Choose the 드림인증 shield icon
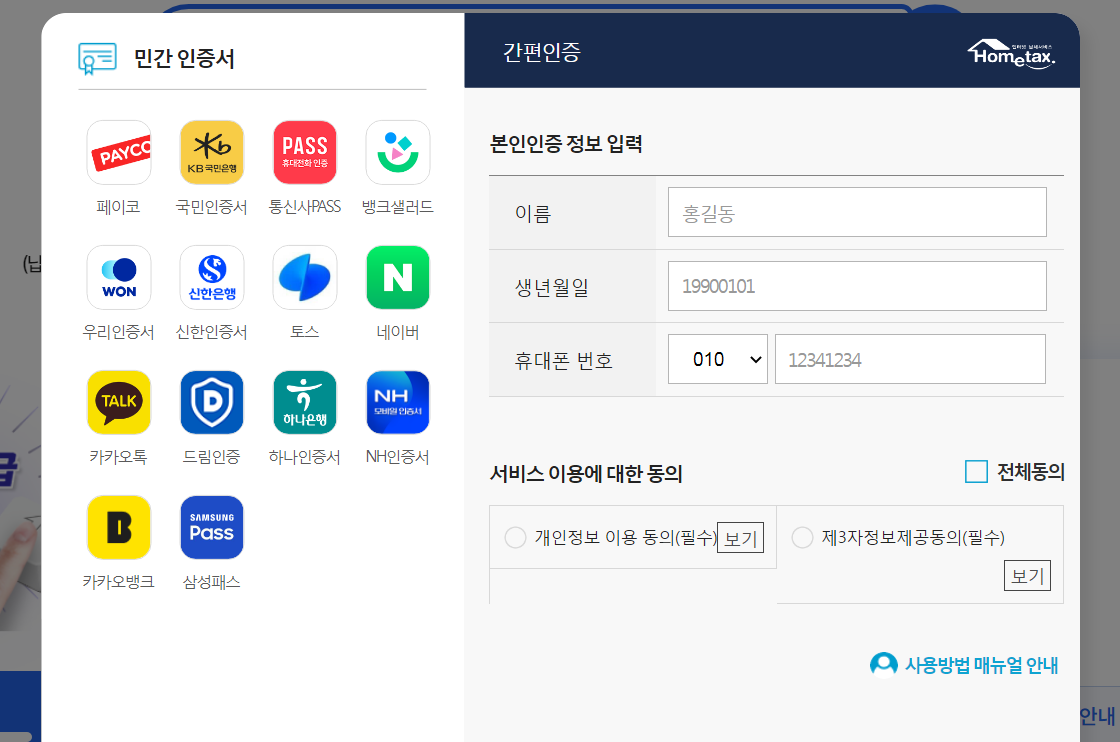 point(211,402)
